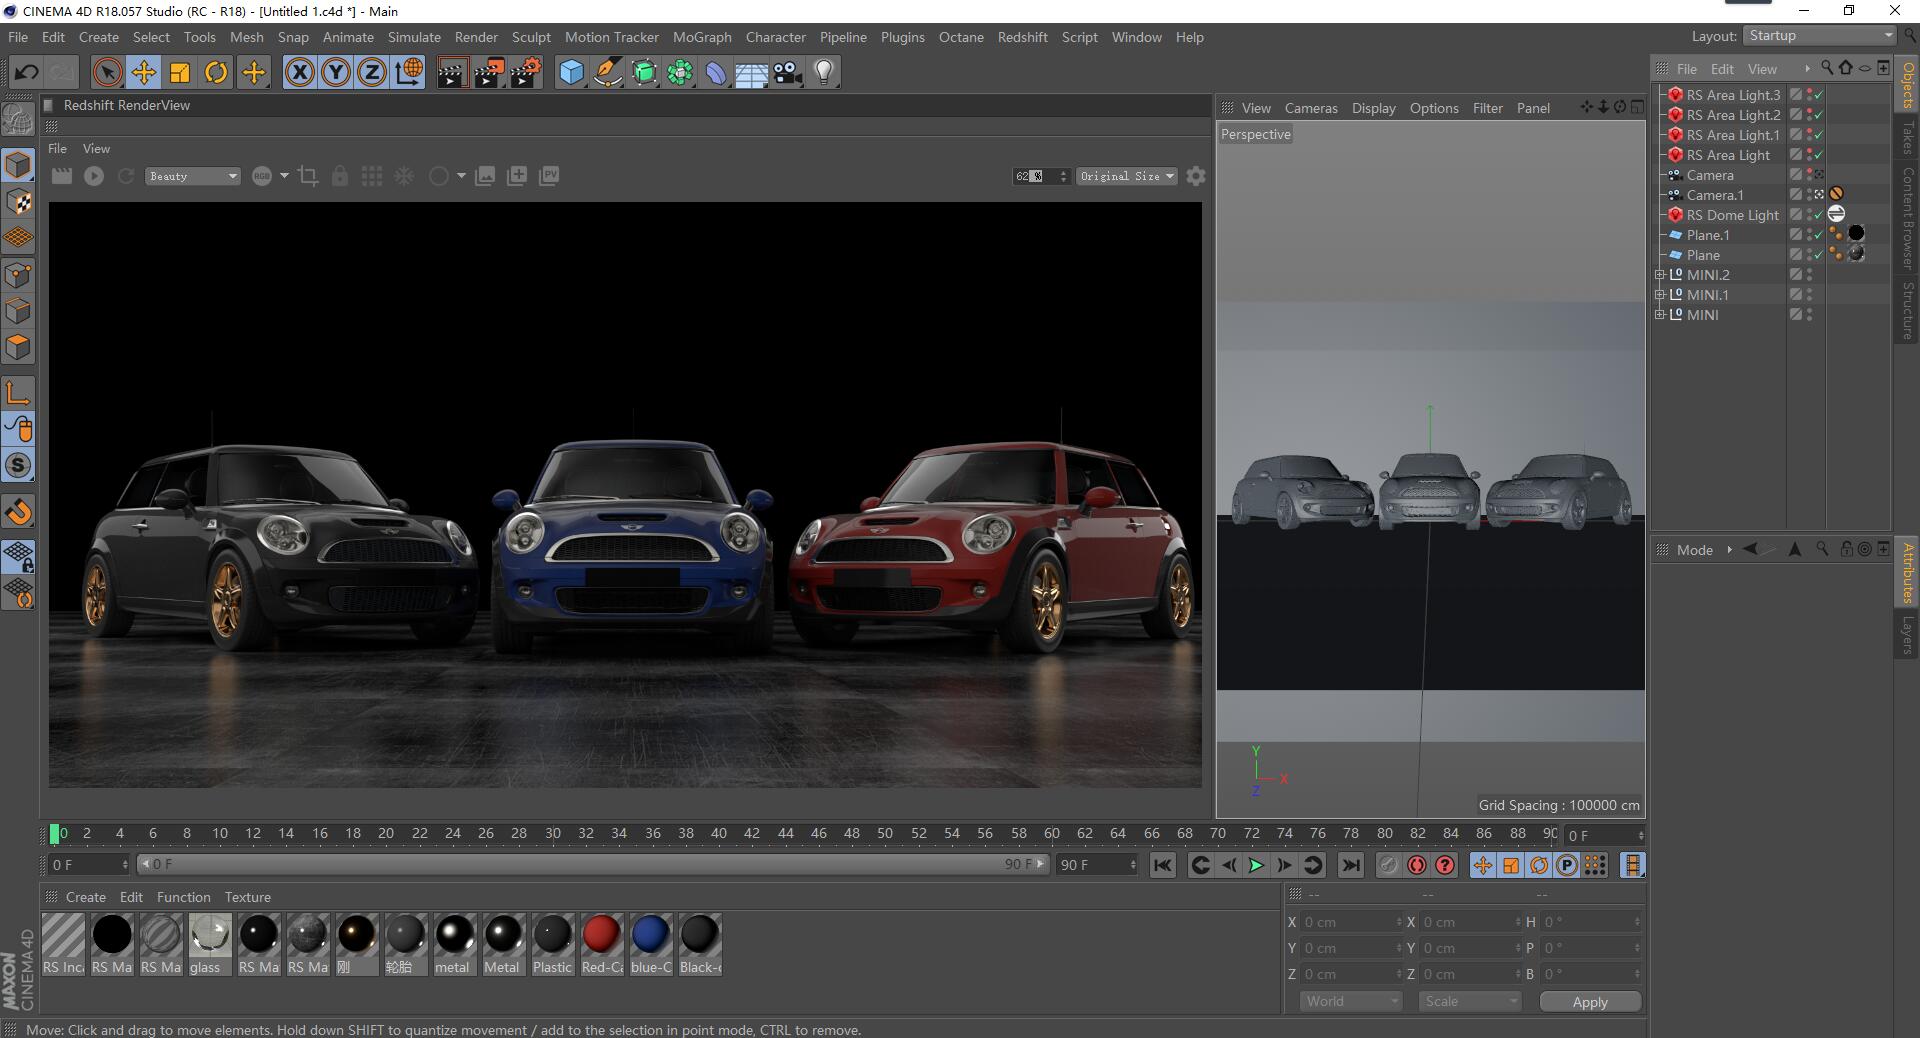Viewport: 1920px width, 1038px height.
Task: Click the light creation icon in the toolbar
Action: click(822, 72)
